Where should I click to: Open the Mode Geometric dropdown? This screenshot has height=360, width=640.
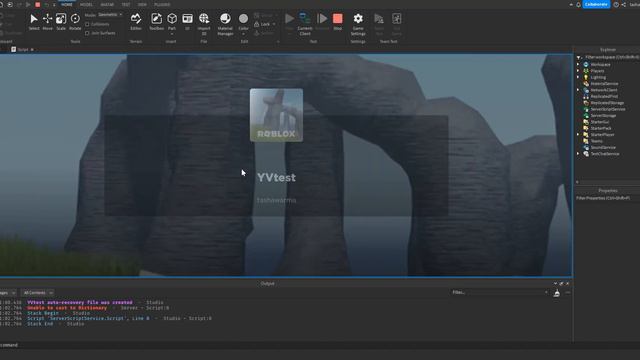click(110, 14)
